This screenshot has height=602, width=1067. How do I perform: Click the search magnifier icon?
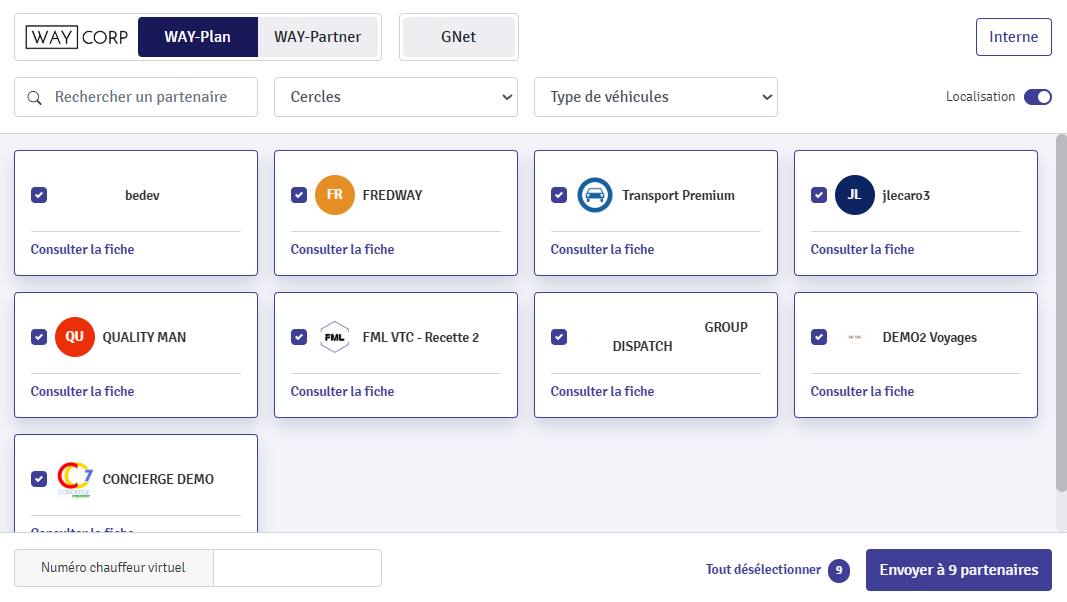point(34,98)
